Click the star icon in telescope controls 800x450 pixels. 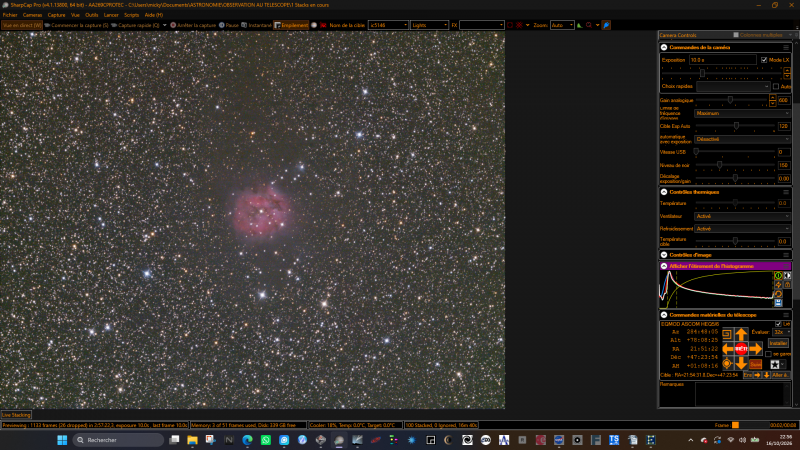775,364
